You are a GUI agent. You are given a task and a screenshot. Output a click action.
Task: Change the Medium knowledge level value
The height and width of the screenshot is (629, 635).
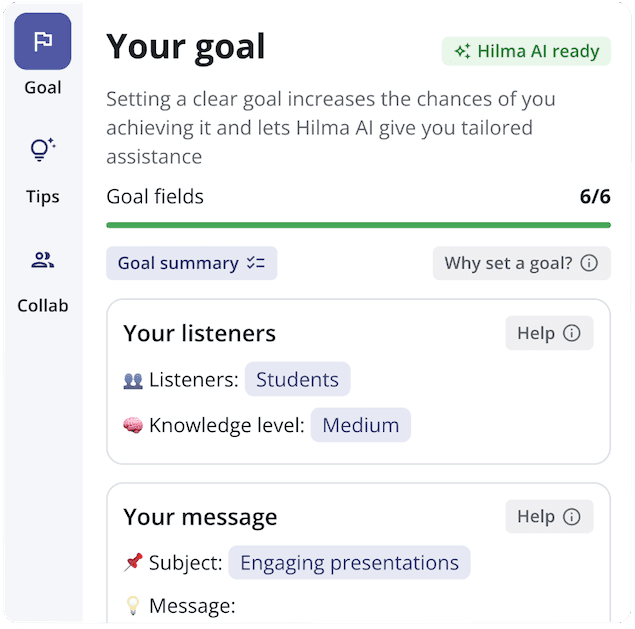pyautogui.click(x=360, y=426)
